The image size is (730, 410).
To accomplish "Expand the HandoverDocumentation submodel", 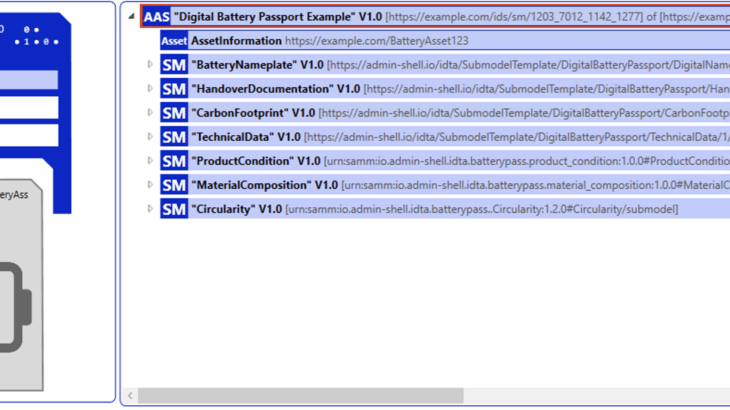I will (x=150, y=89).
